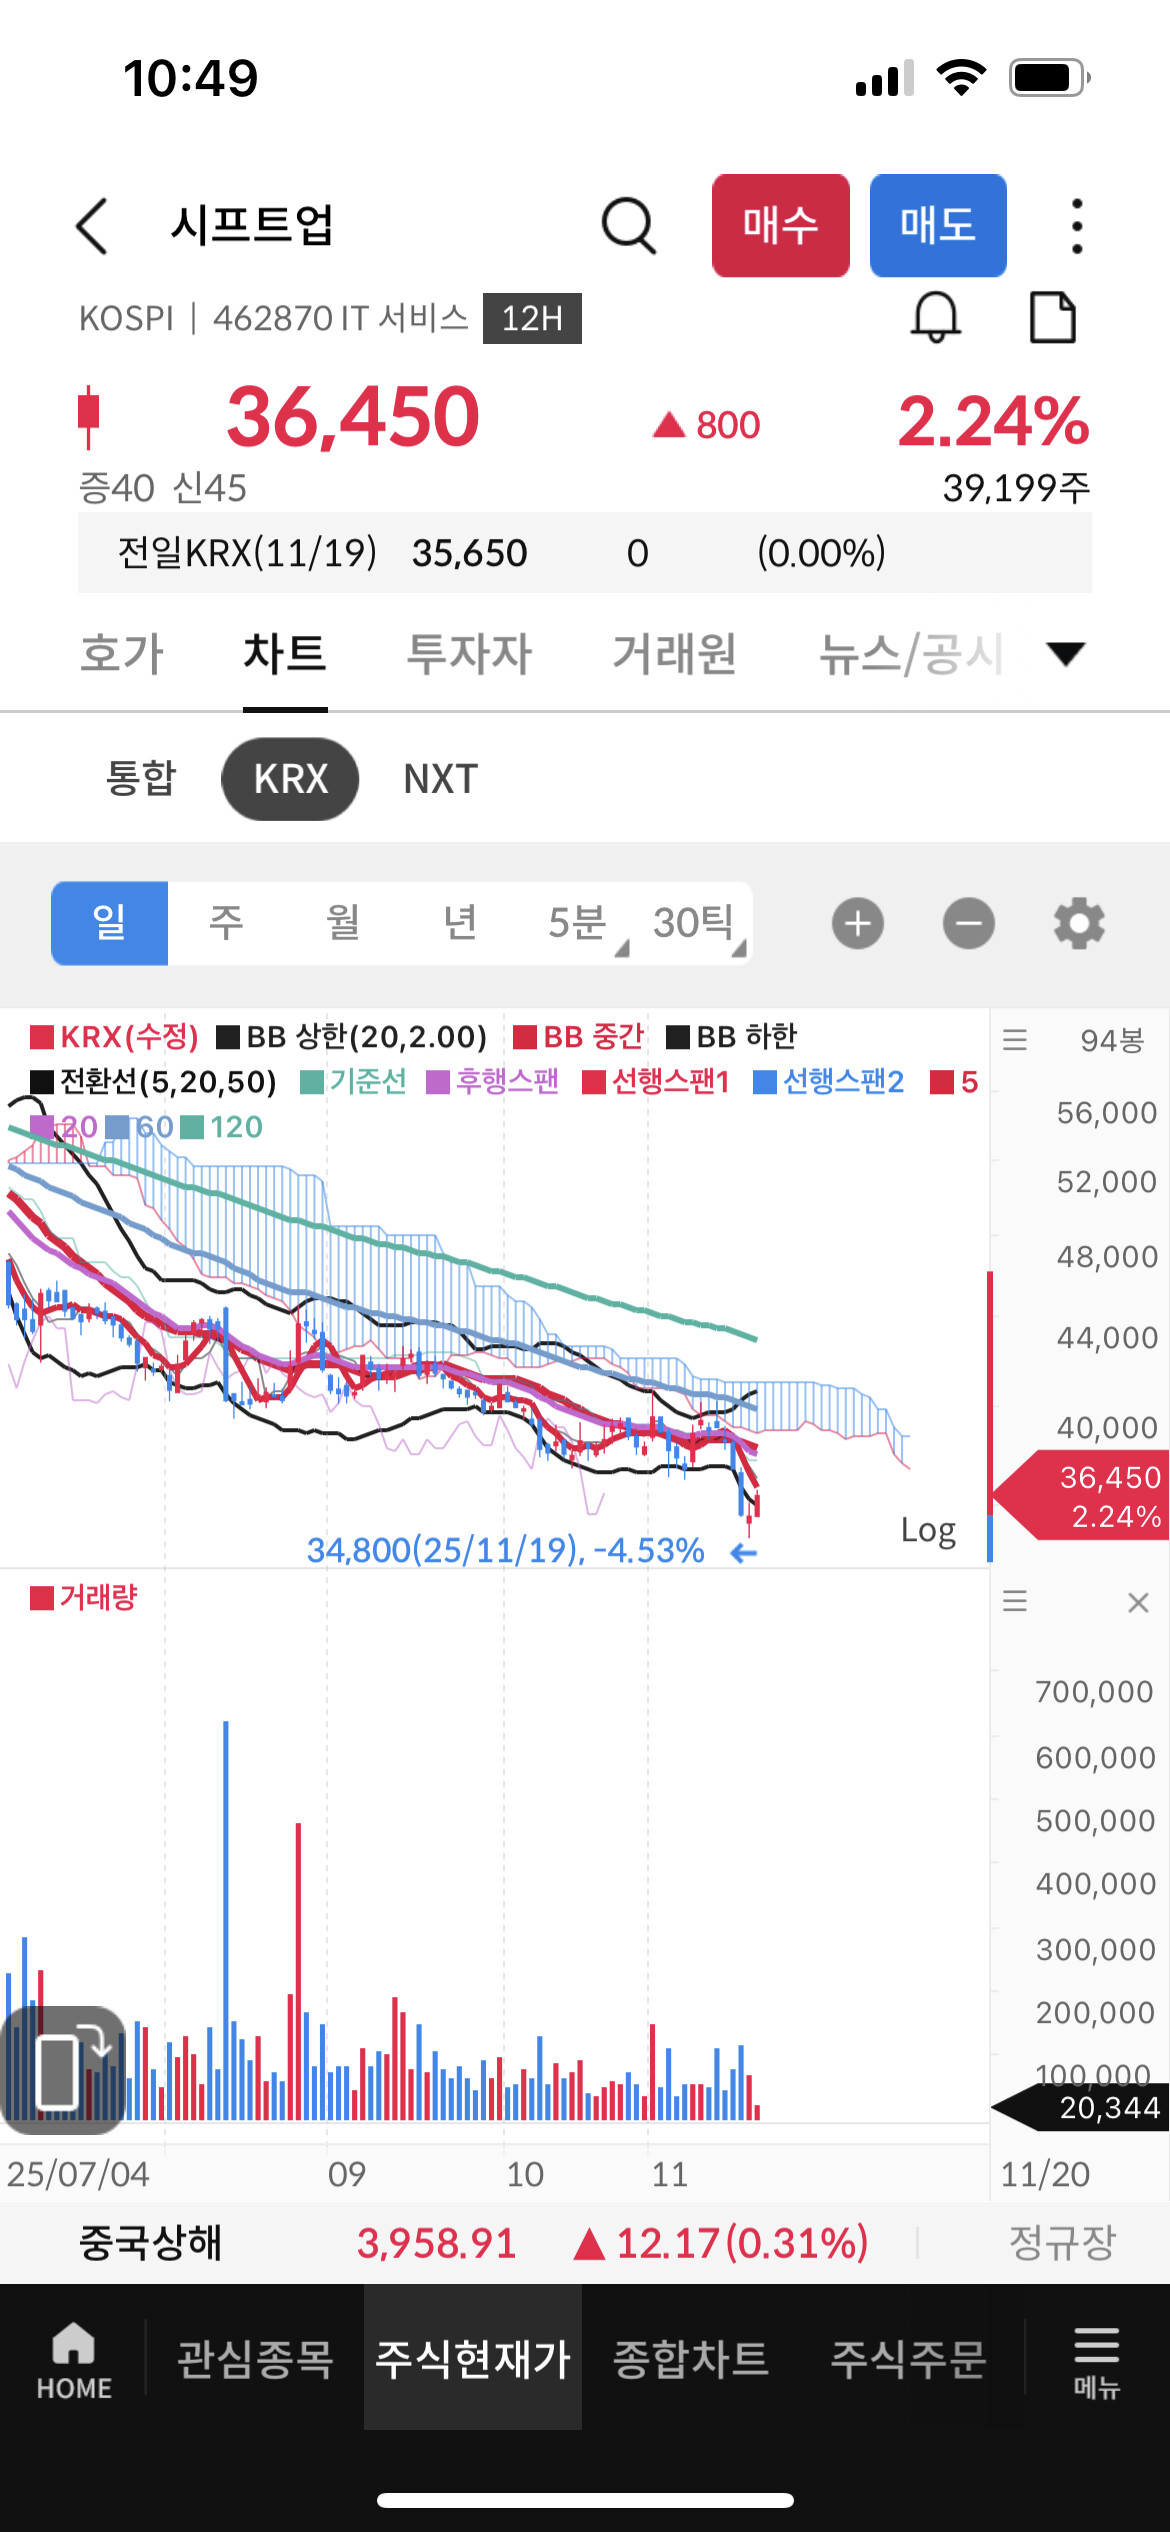The image size is (1170, 2532).
Task: Switch to the 투자자 tab
Action: 469,654
